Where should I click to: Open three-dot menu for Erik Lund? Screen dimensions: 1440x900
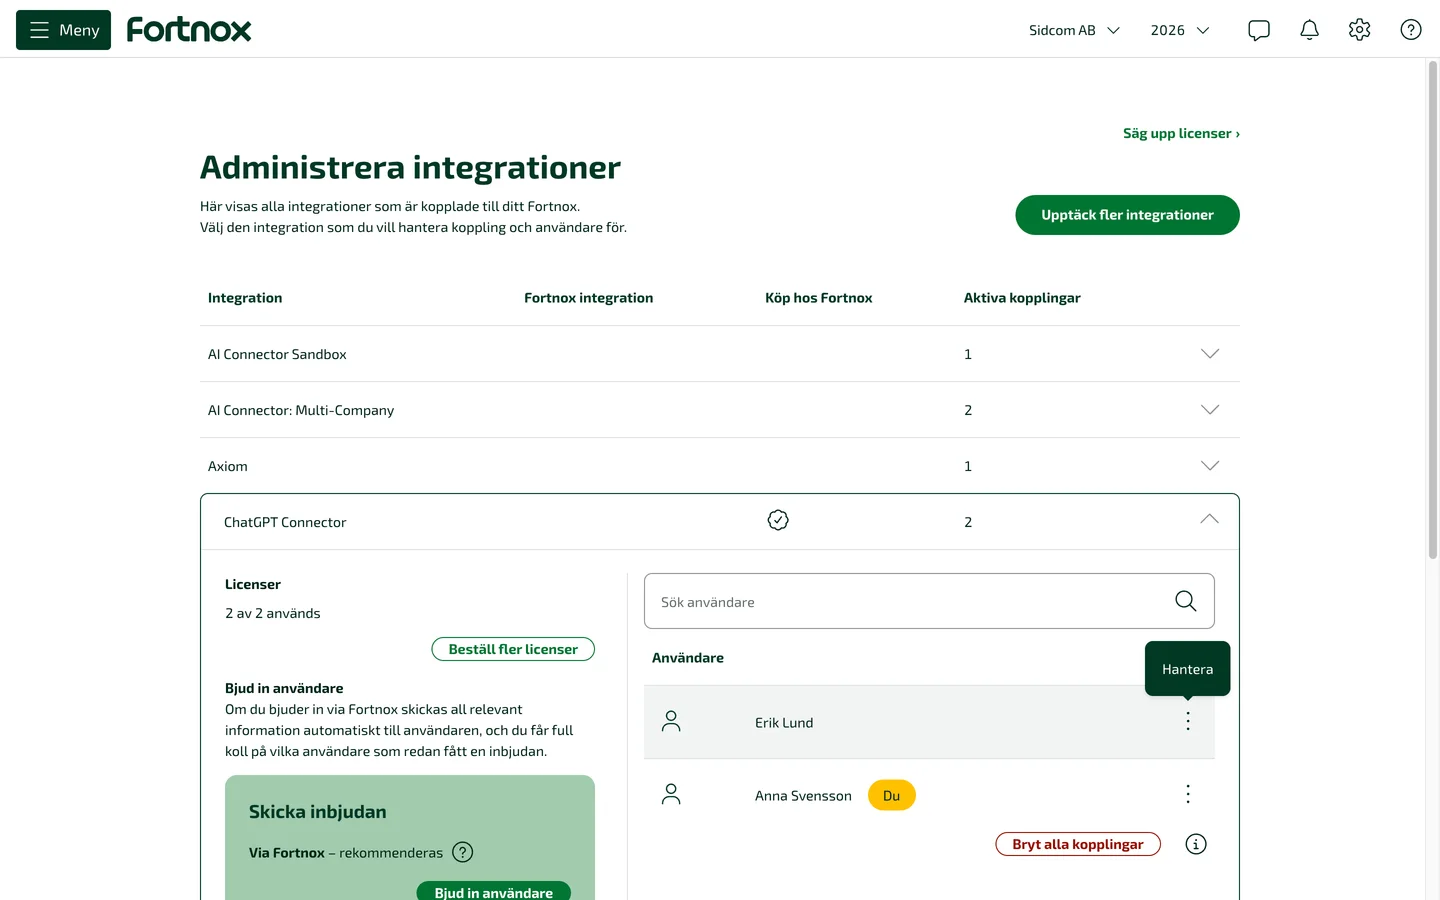coord(1188,721)
